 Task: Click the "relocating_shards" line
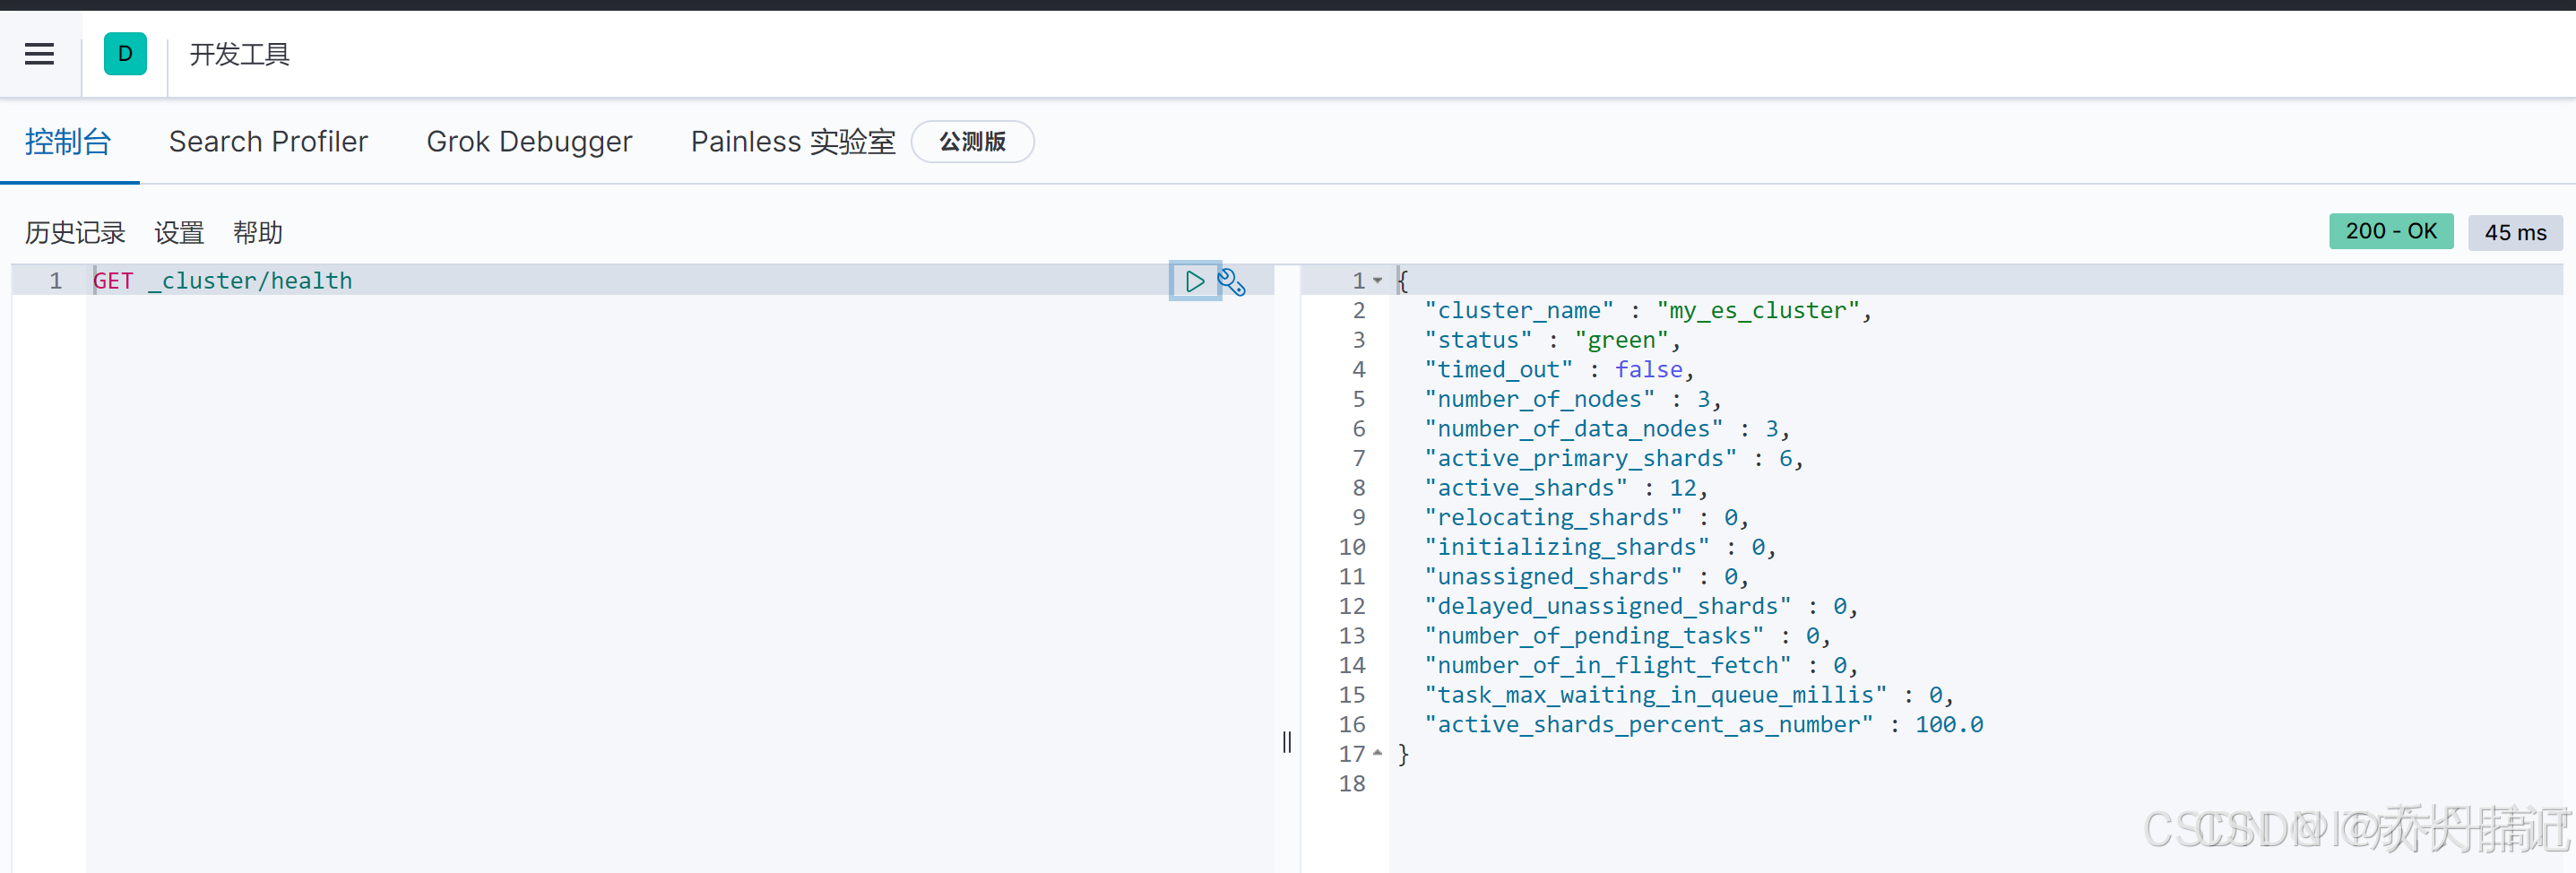(1586, 517)
